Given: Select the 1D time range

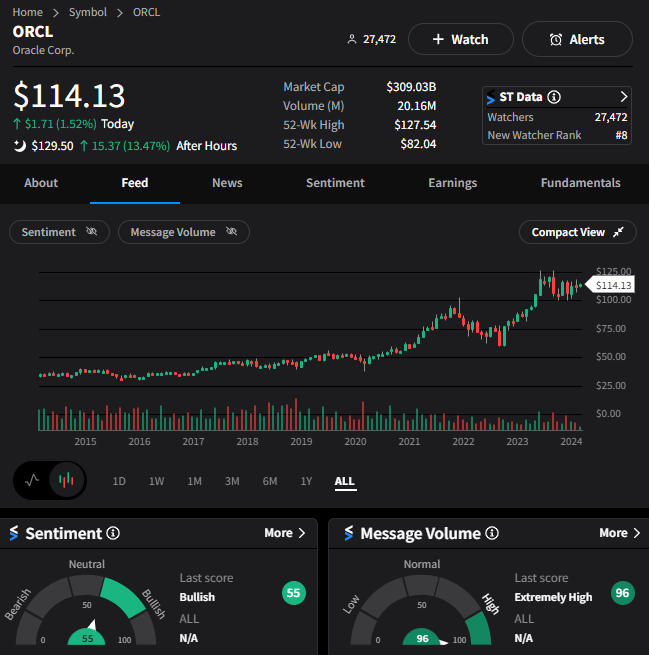Looking at the screenshot, I should 119,481.
